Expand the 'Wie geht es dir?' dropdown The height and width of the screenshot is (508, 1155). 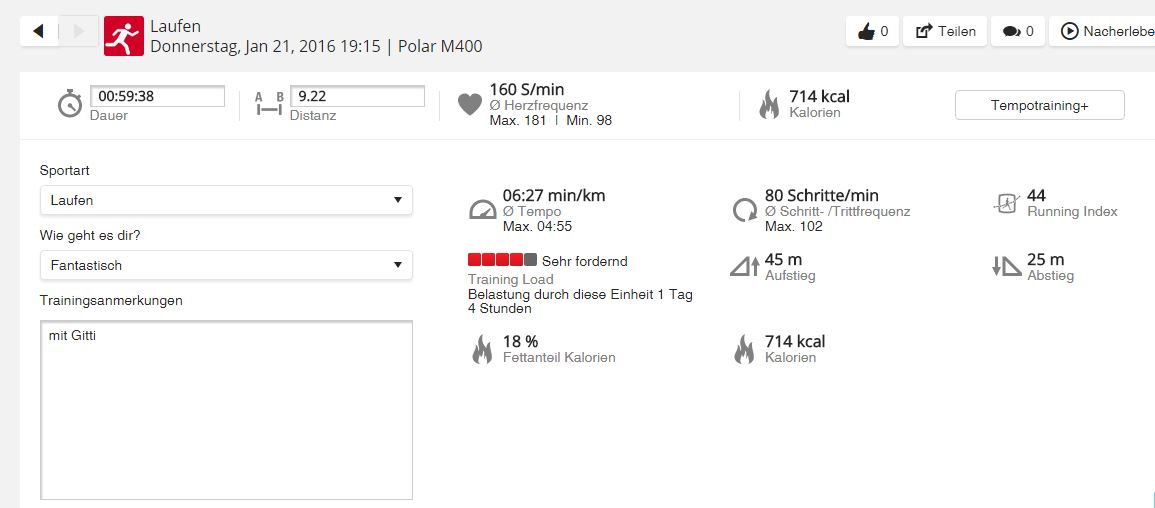tap(226, 265)
